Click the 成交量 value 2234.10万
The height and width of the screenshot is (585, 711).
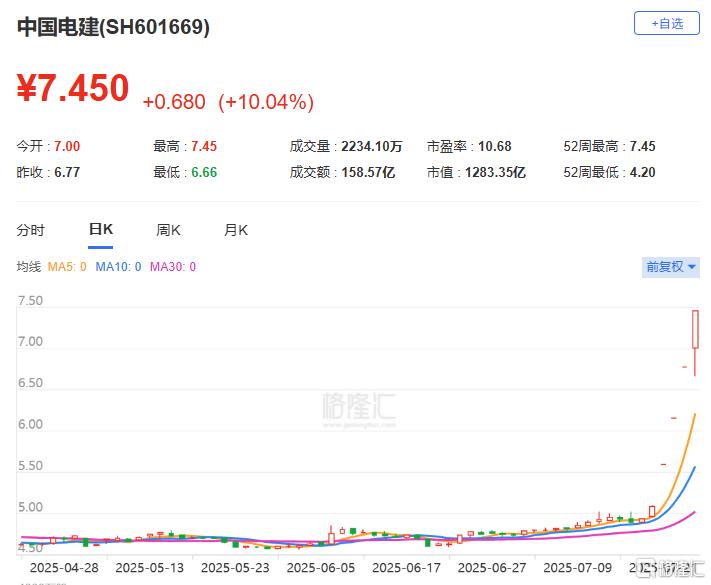(372, 146)
